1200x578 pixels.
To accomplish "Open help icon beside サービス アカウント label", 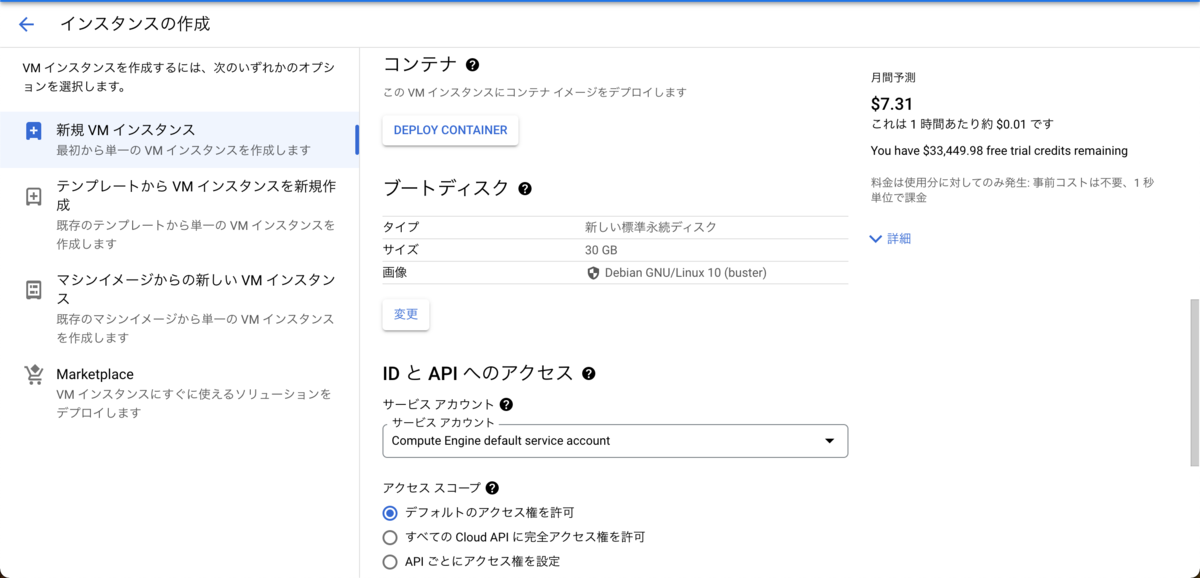I will coord(506,405).
